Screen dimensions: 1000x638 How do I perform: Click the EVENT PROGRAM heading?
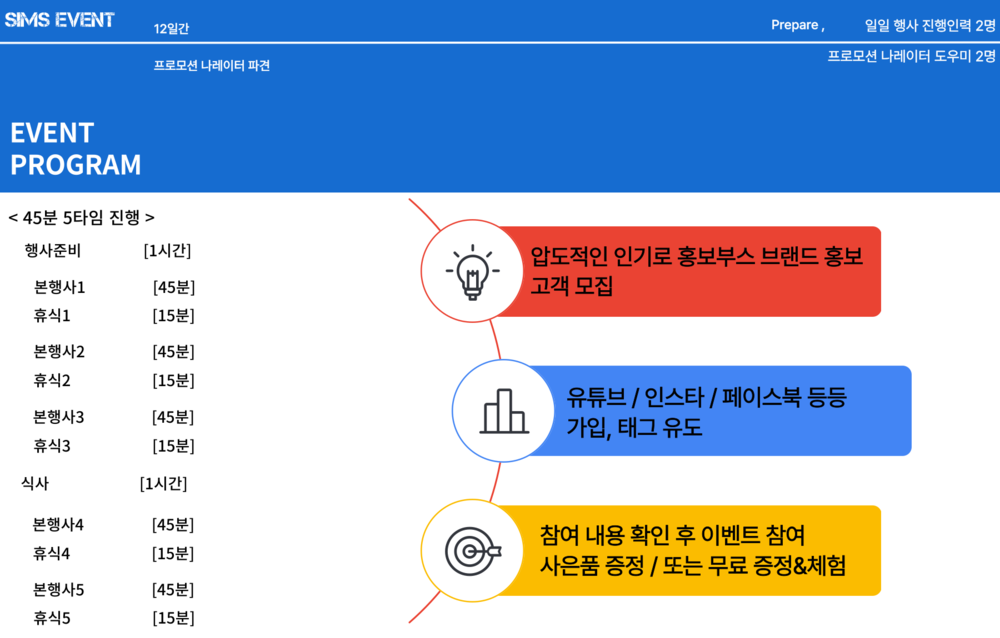click(76, 149)
